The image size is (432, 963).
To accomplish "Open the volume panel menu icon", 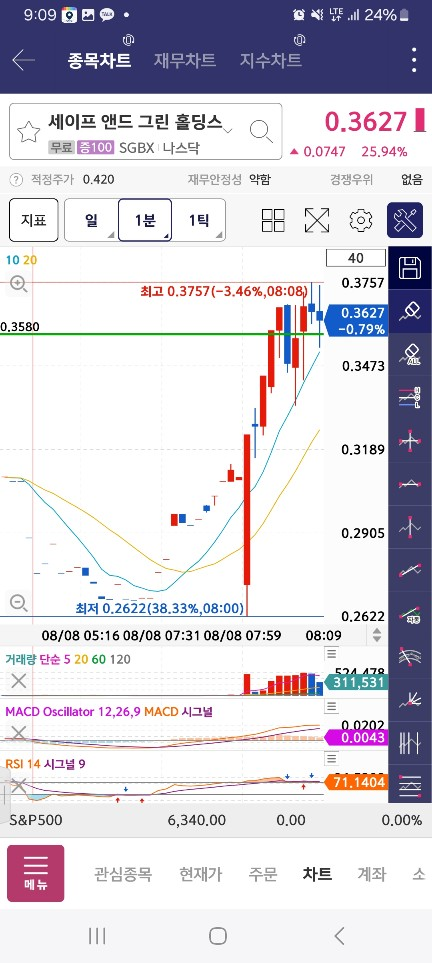I will click(x=332, y=653).
